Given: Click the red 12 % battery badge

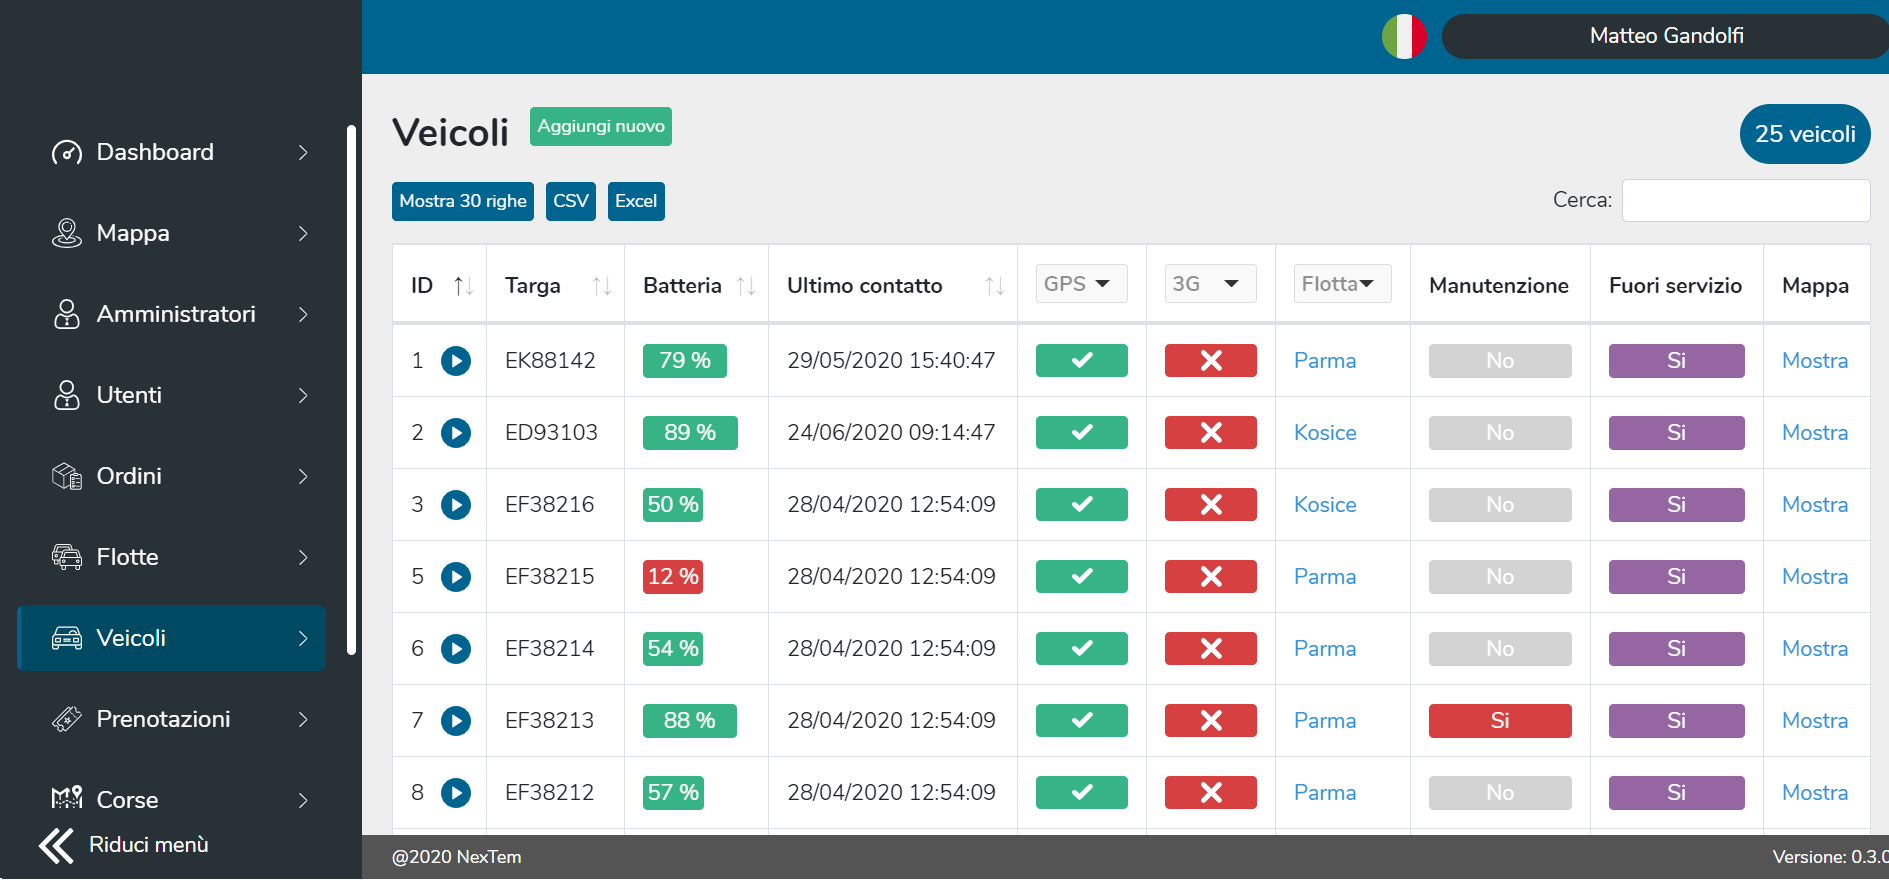Looking at the screenshot, I should (673, 577).
